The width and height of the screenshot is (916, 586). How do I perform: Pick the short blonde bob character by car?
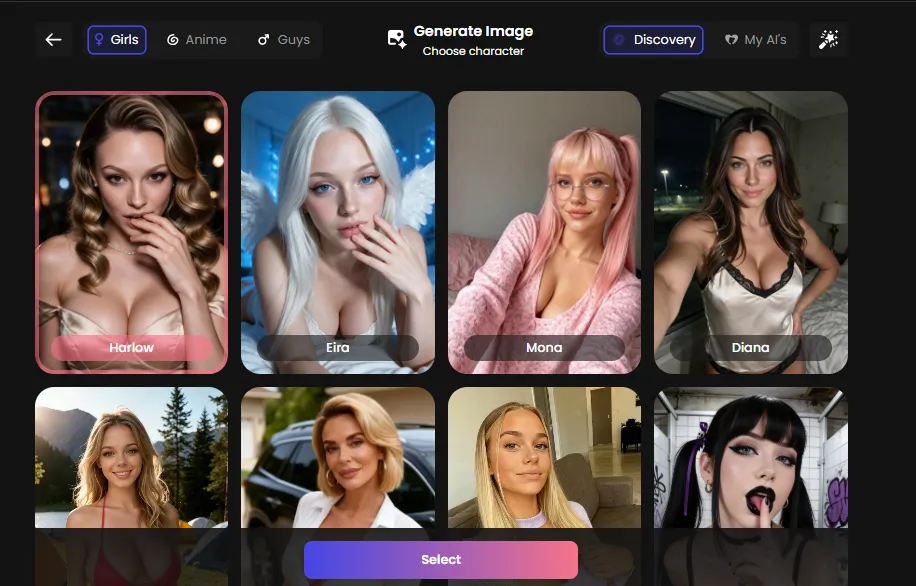tap(338, 457)
